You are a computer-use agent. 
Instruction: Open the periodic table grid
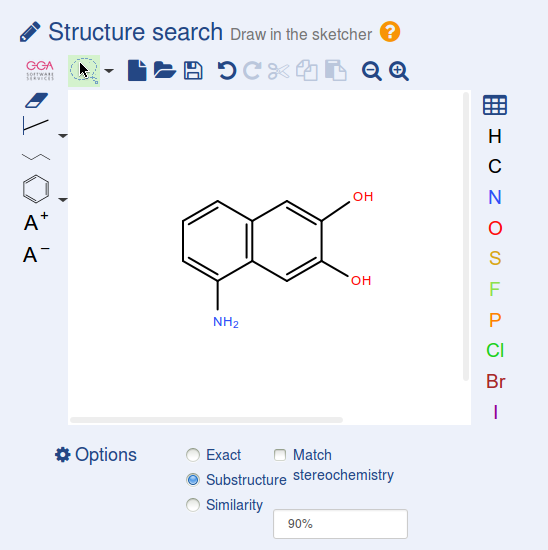coord(495,105)
